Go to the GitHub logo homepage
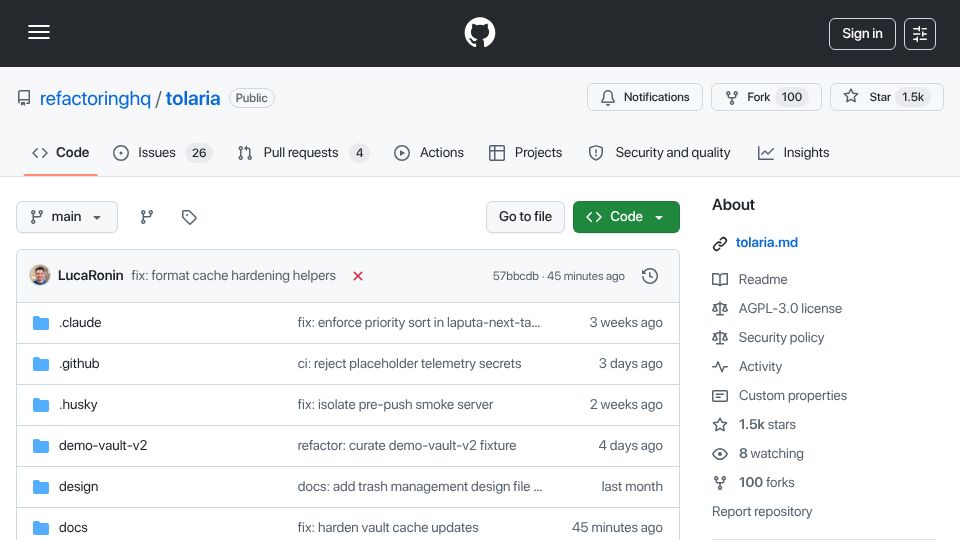 point(479,32)
